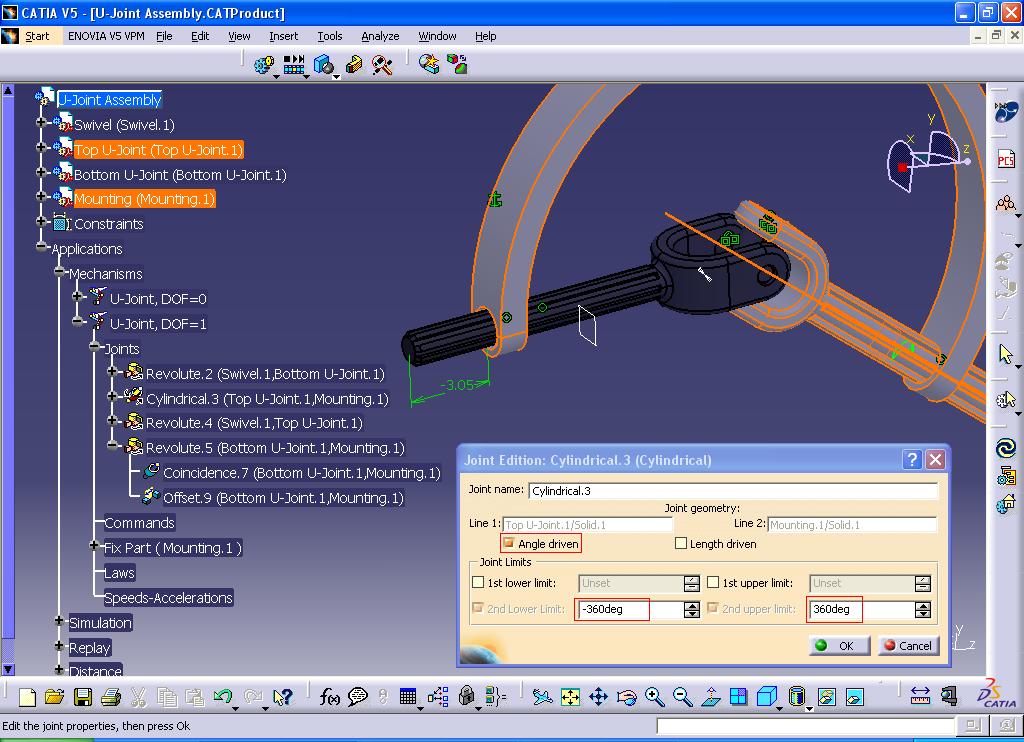Enable the 1st upper limit checkbox
Screen dimensions: 1024x742
715,582
